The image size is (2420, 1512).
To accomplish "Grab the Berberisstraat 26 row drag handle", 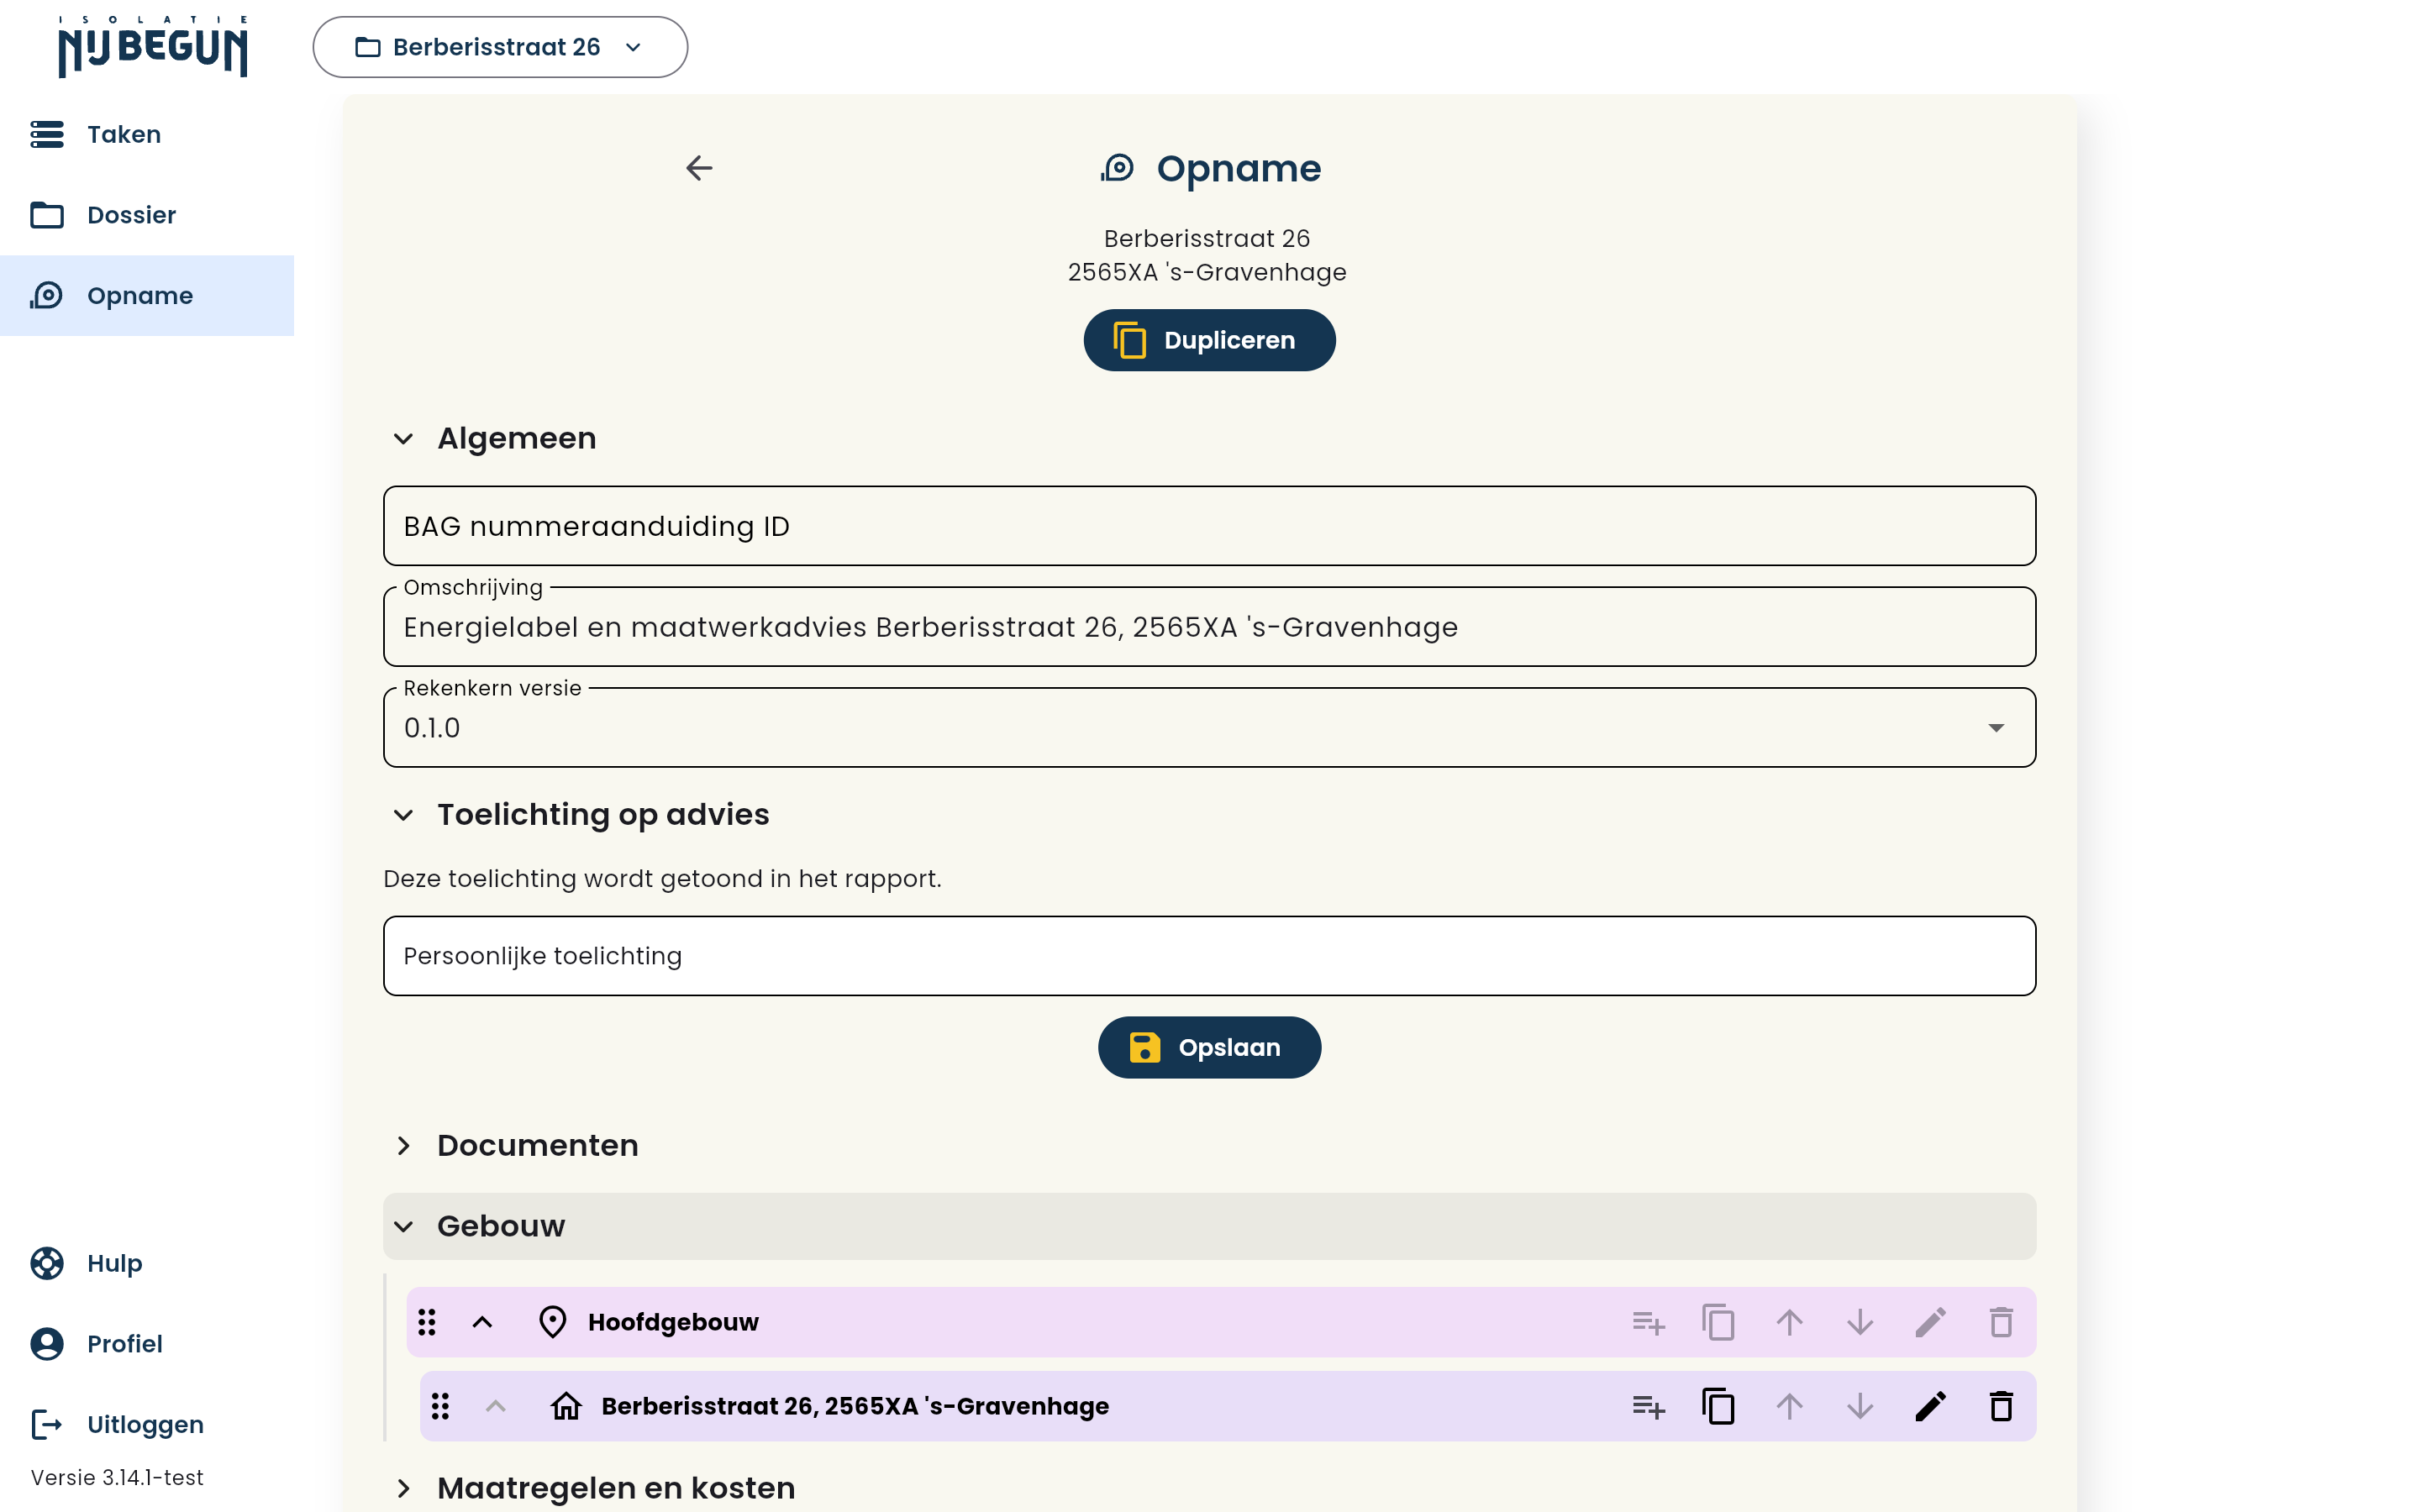I will click(x=440, y=1406).
